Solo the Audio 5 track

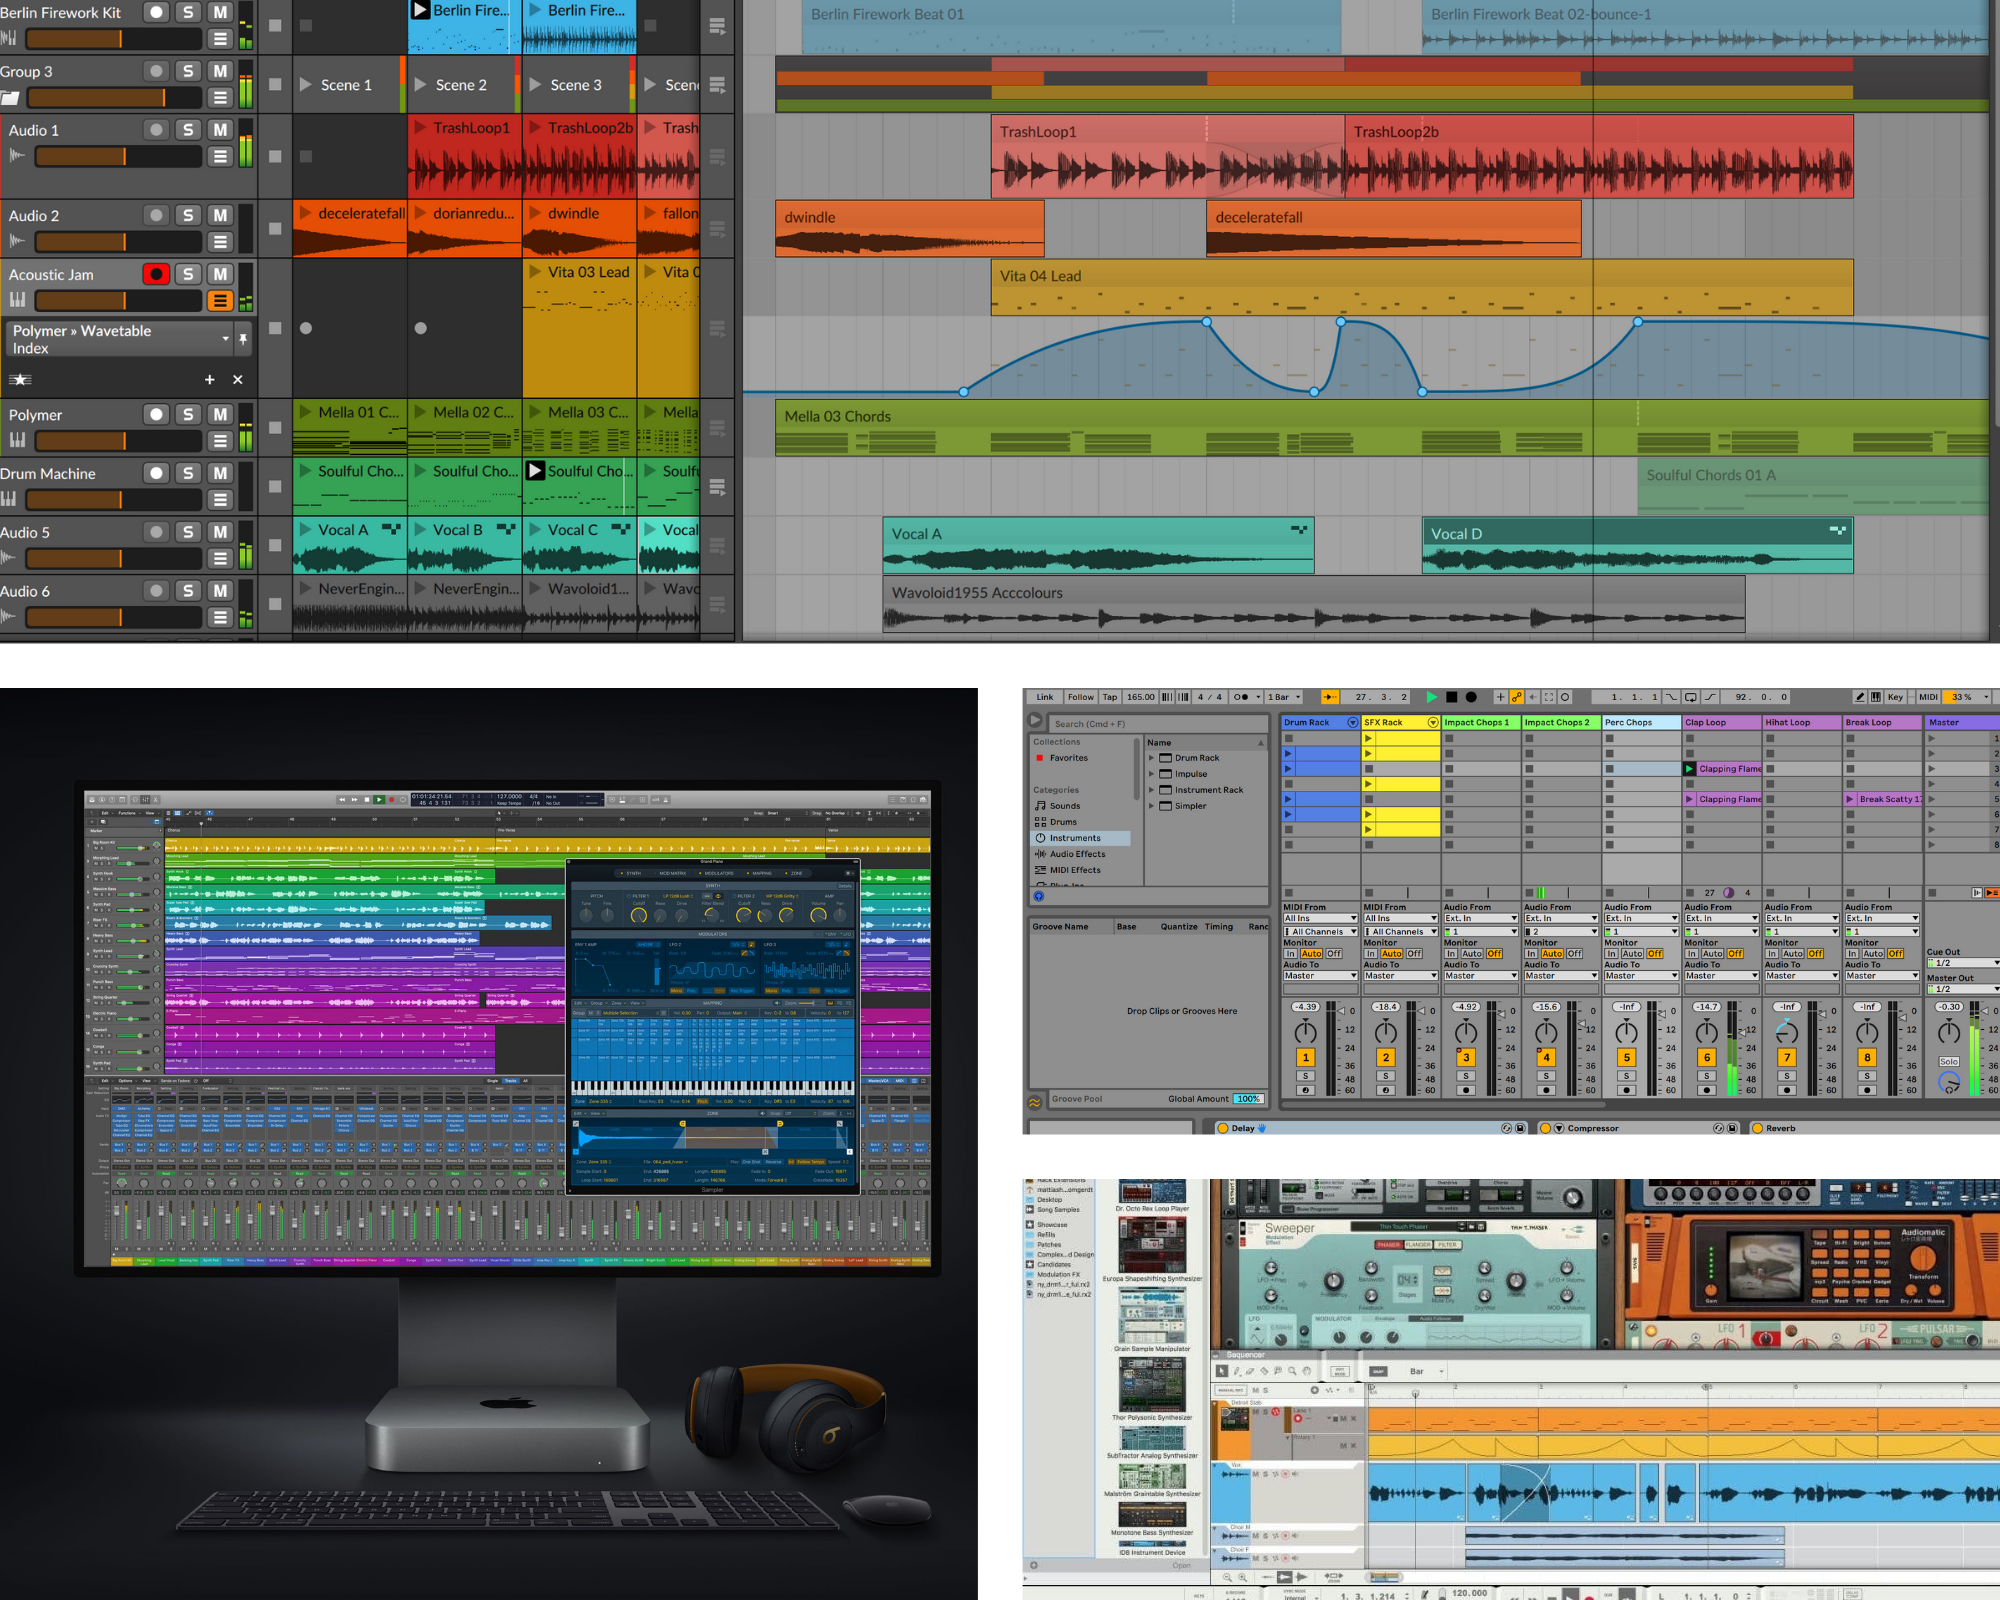tap(188, 532)
